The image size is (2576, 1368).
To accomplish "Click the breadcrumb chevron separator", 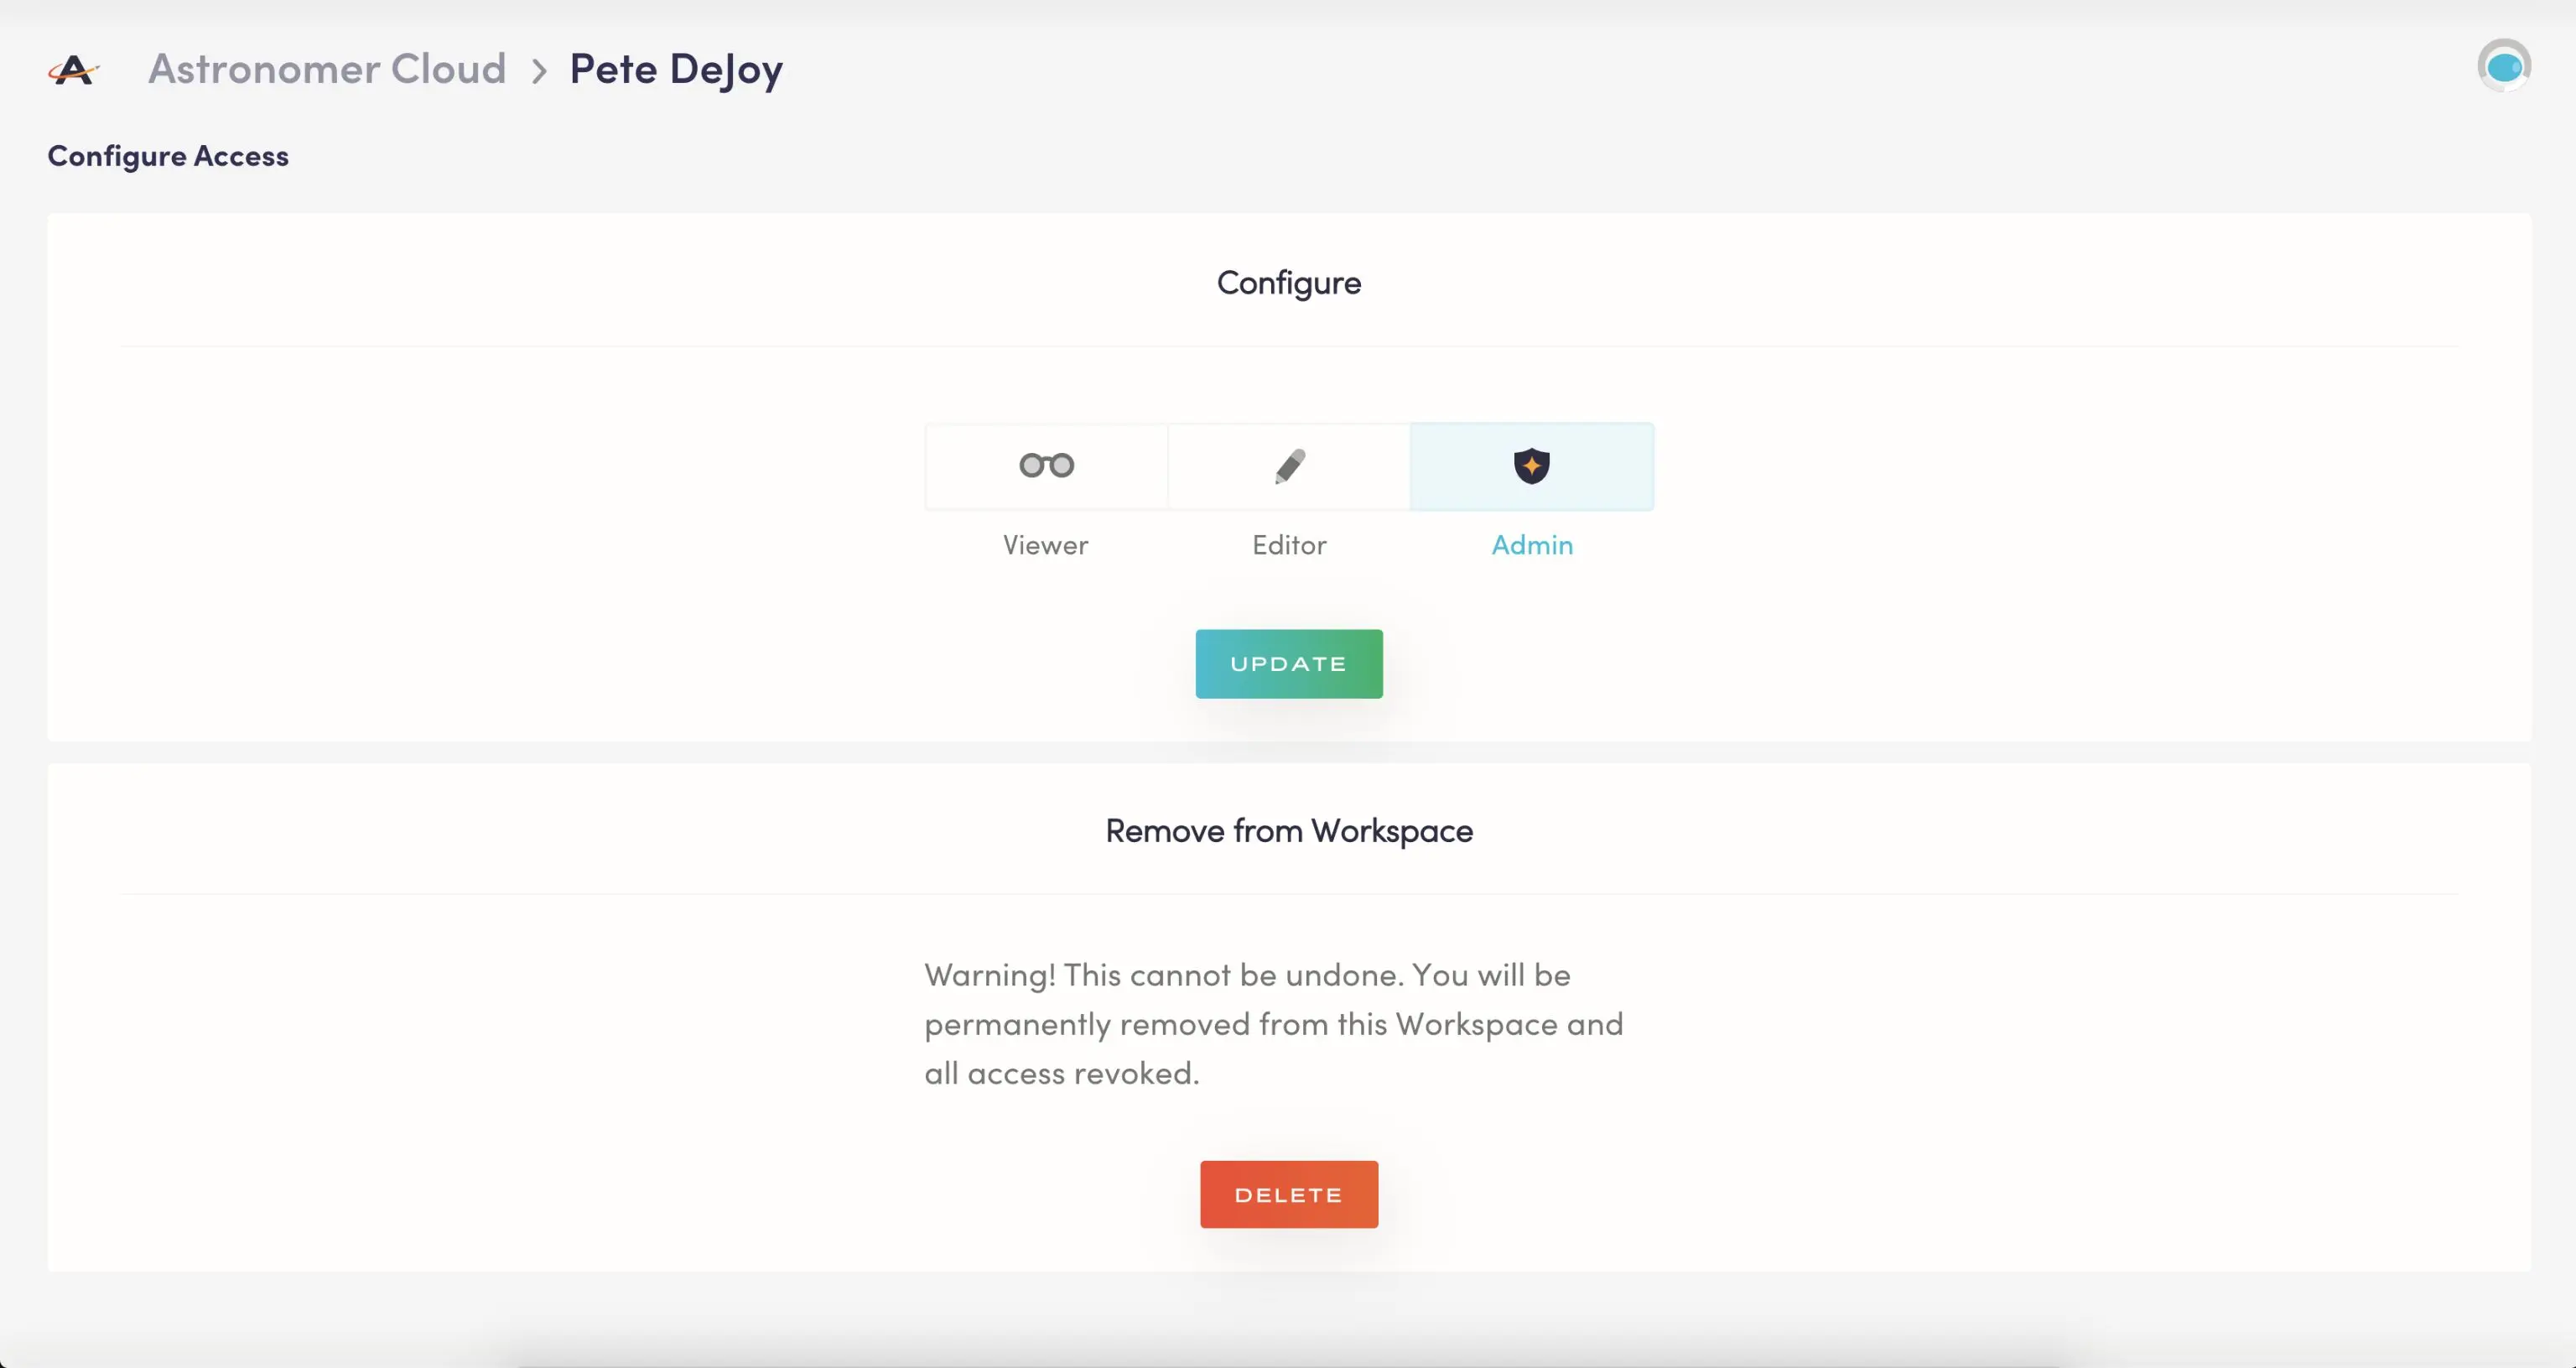I will coord(539,71).
